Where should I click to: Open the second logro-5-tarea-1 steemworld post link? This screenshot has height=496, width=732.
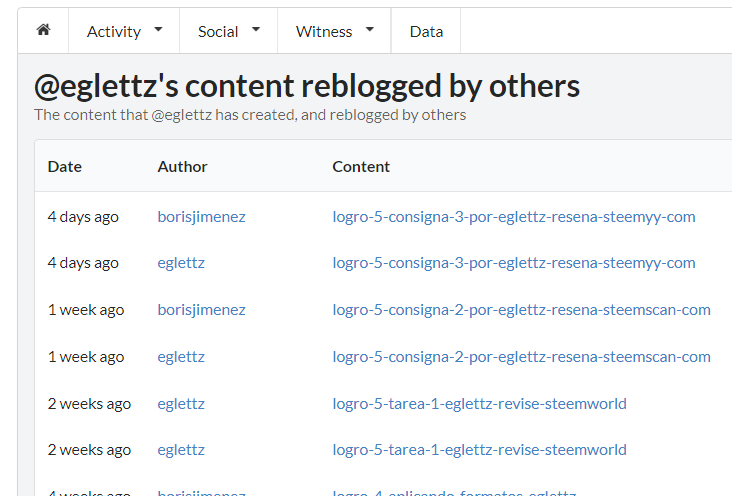(479, 450)
